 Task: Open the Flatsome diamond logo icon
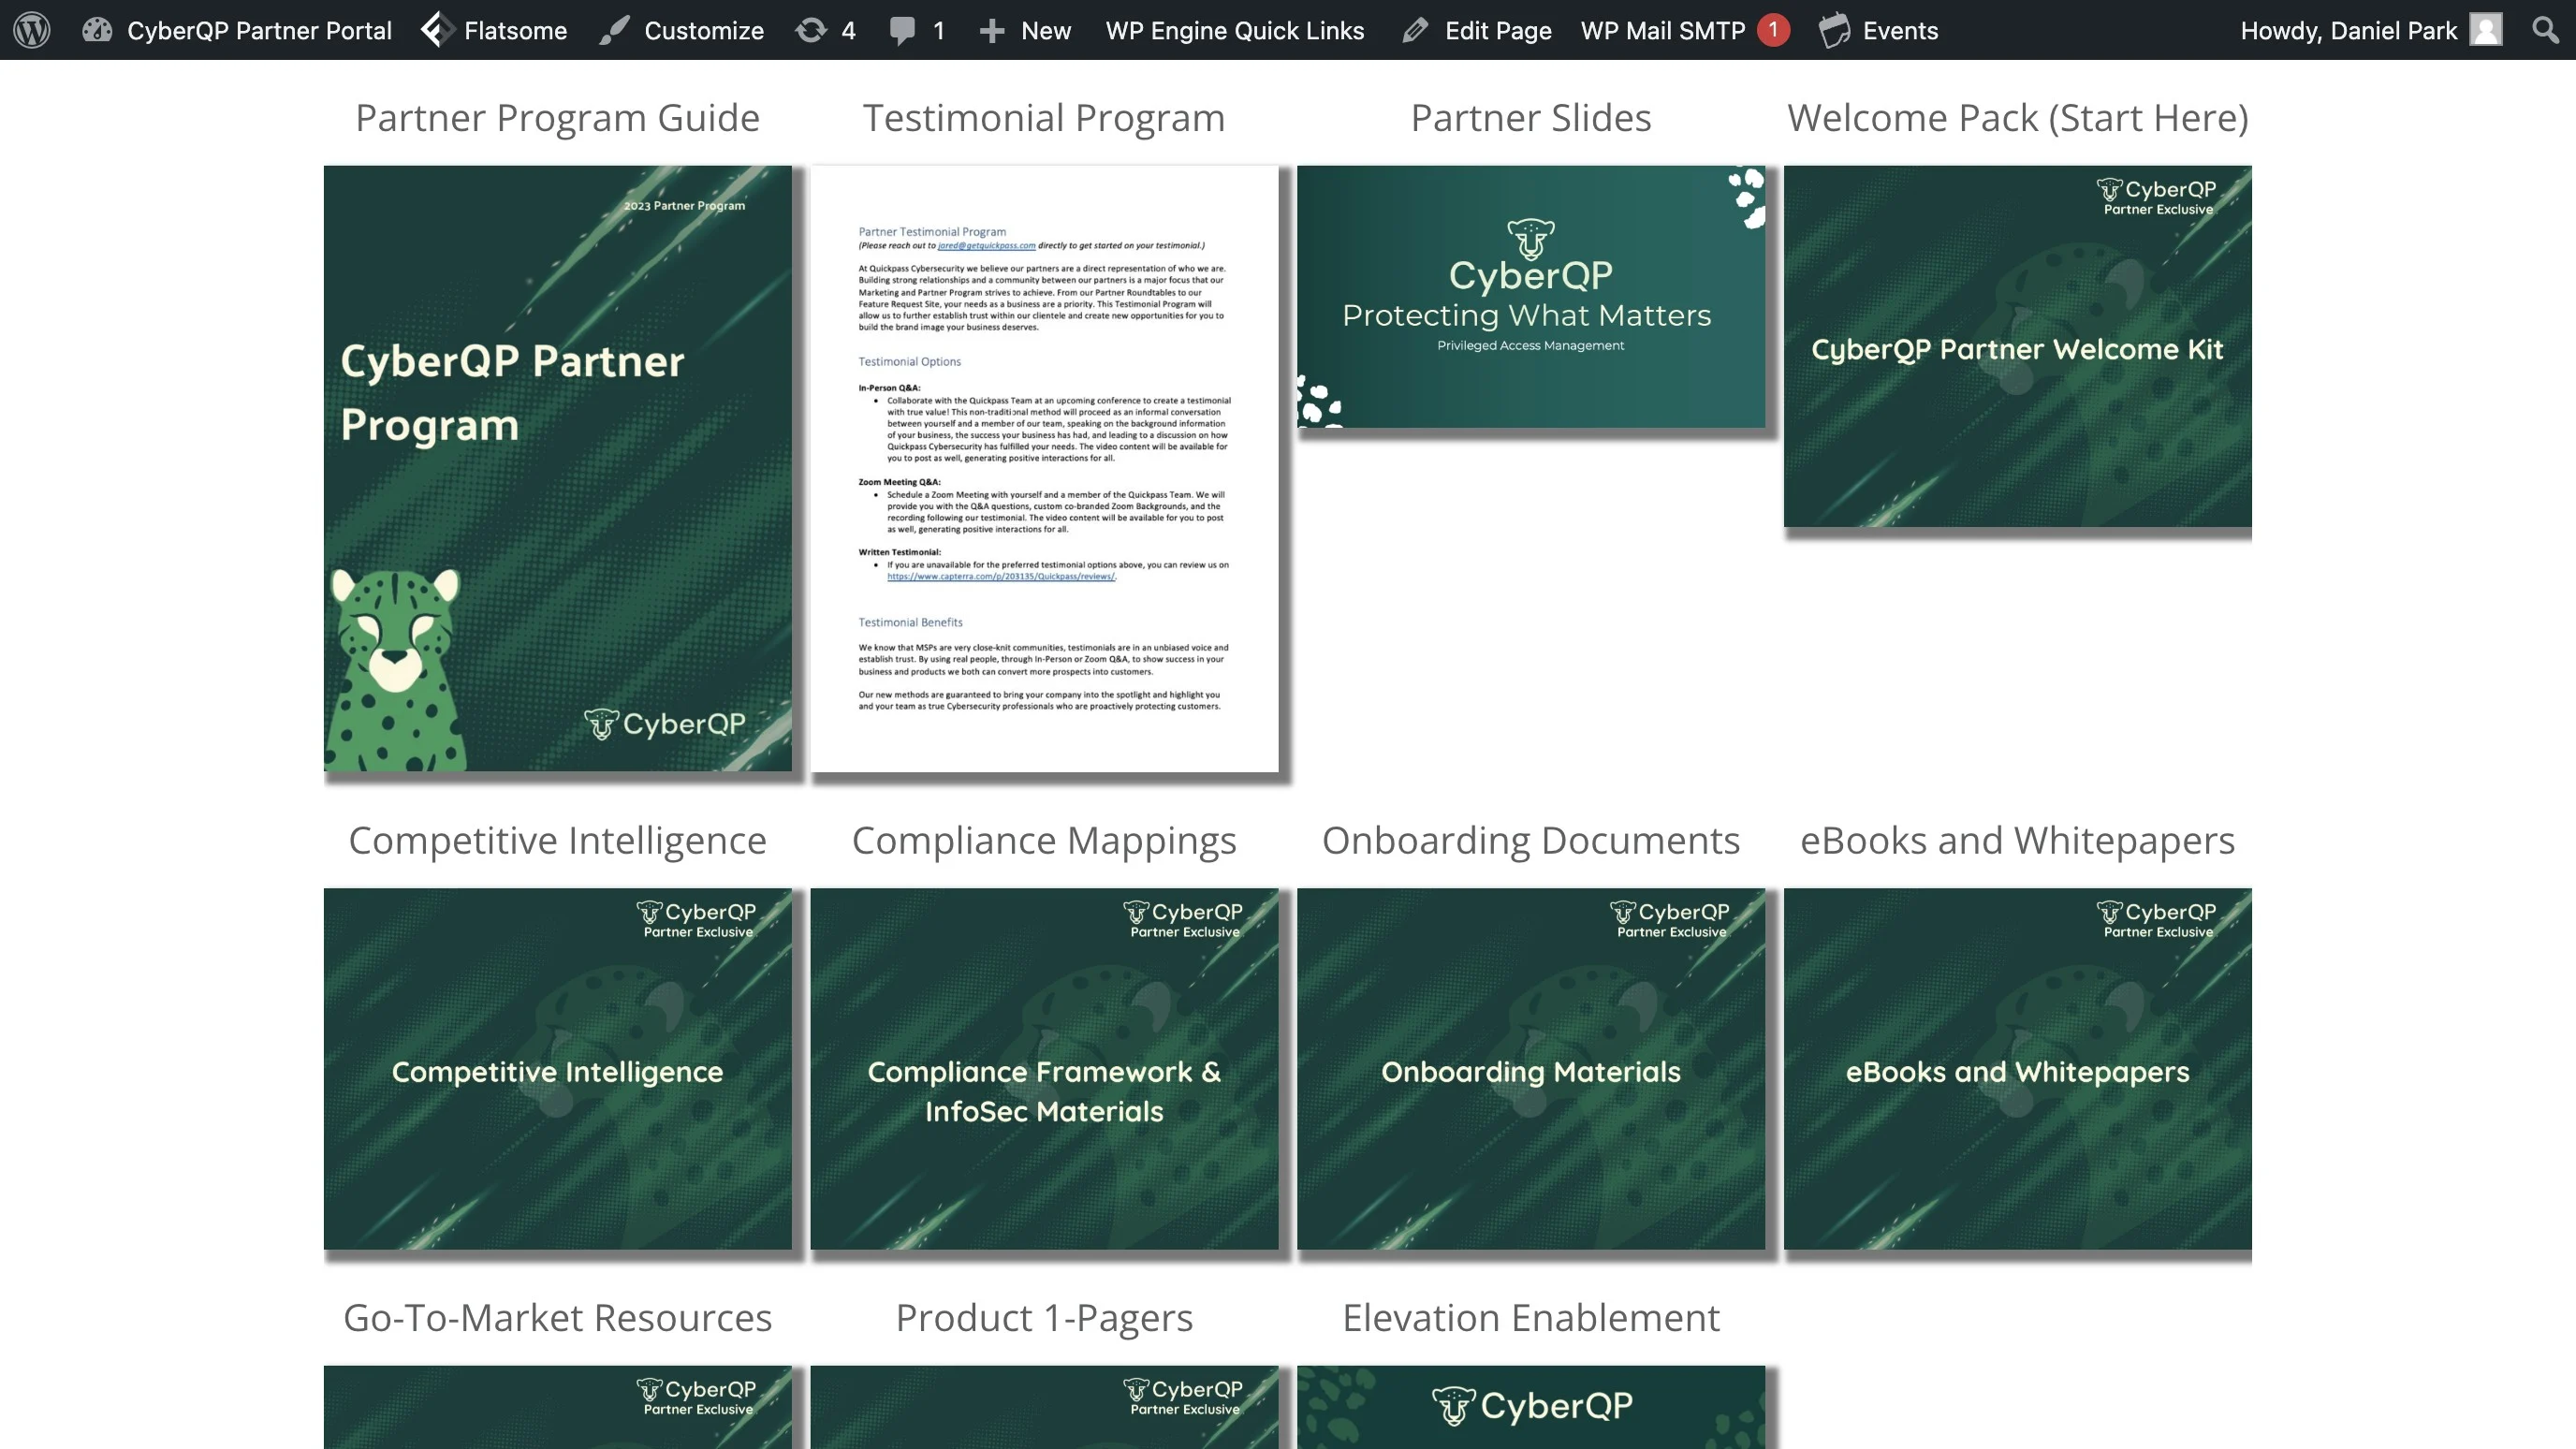point(437,30)
